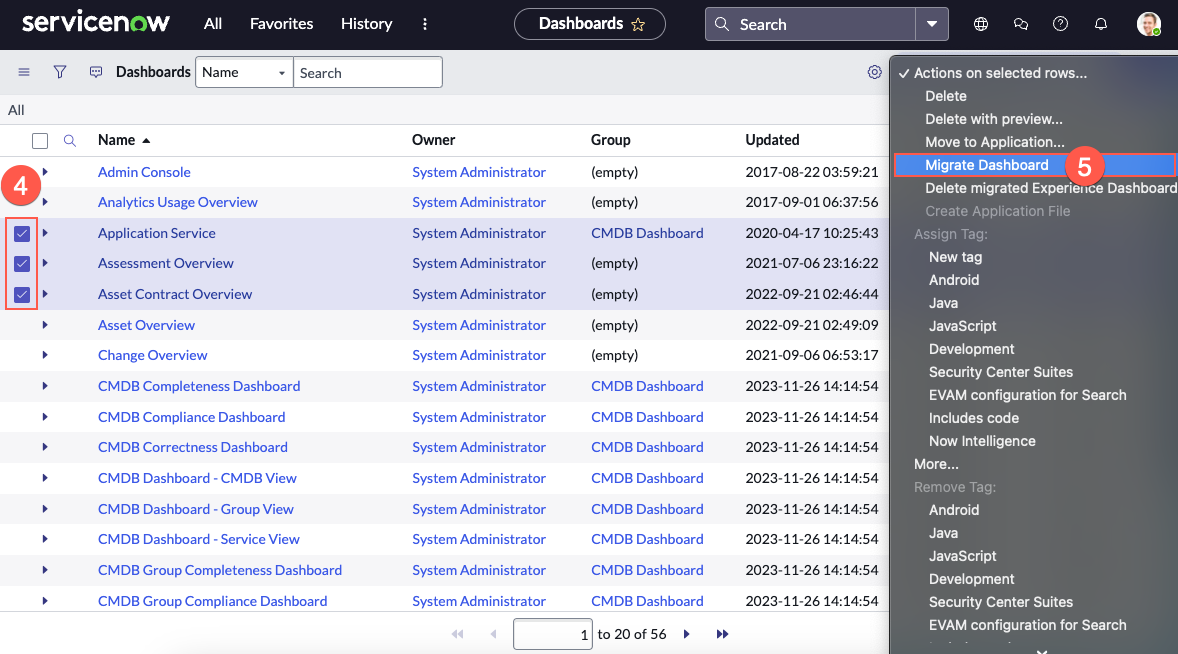Select Delete from actions menu

[x=946, y=96]
